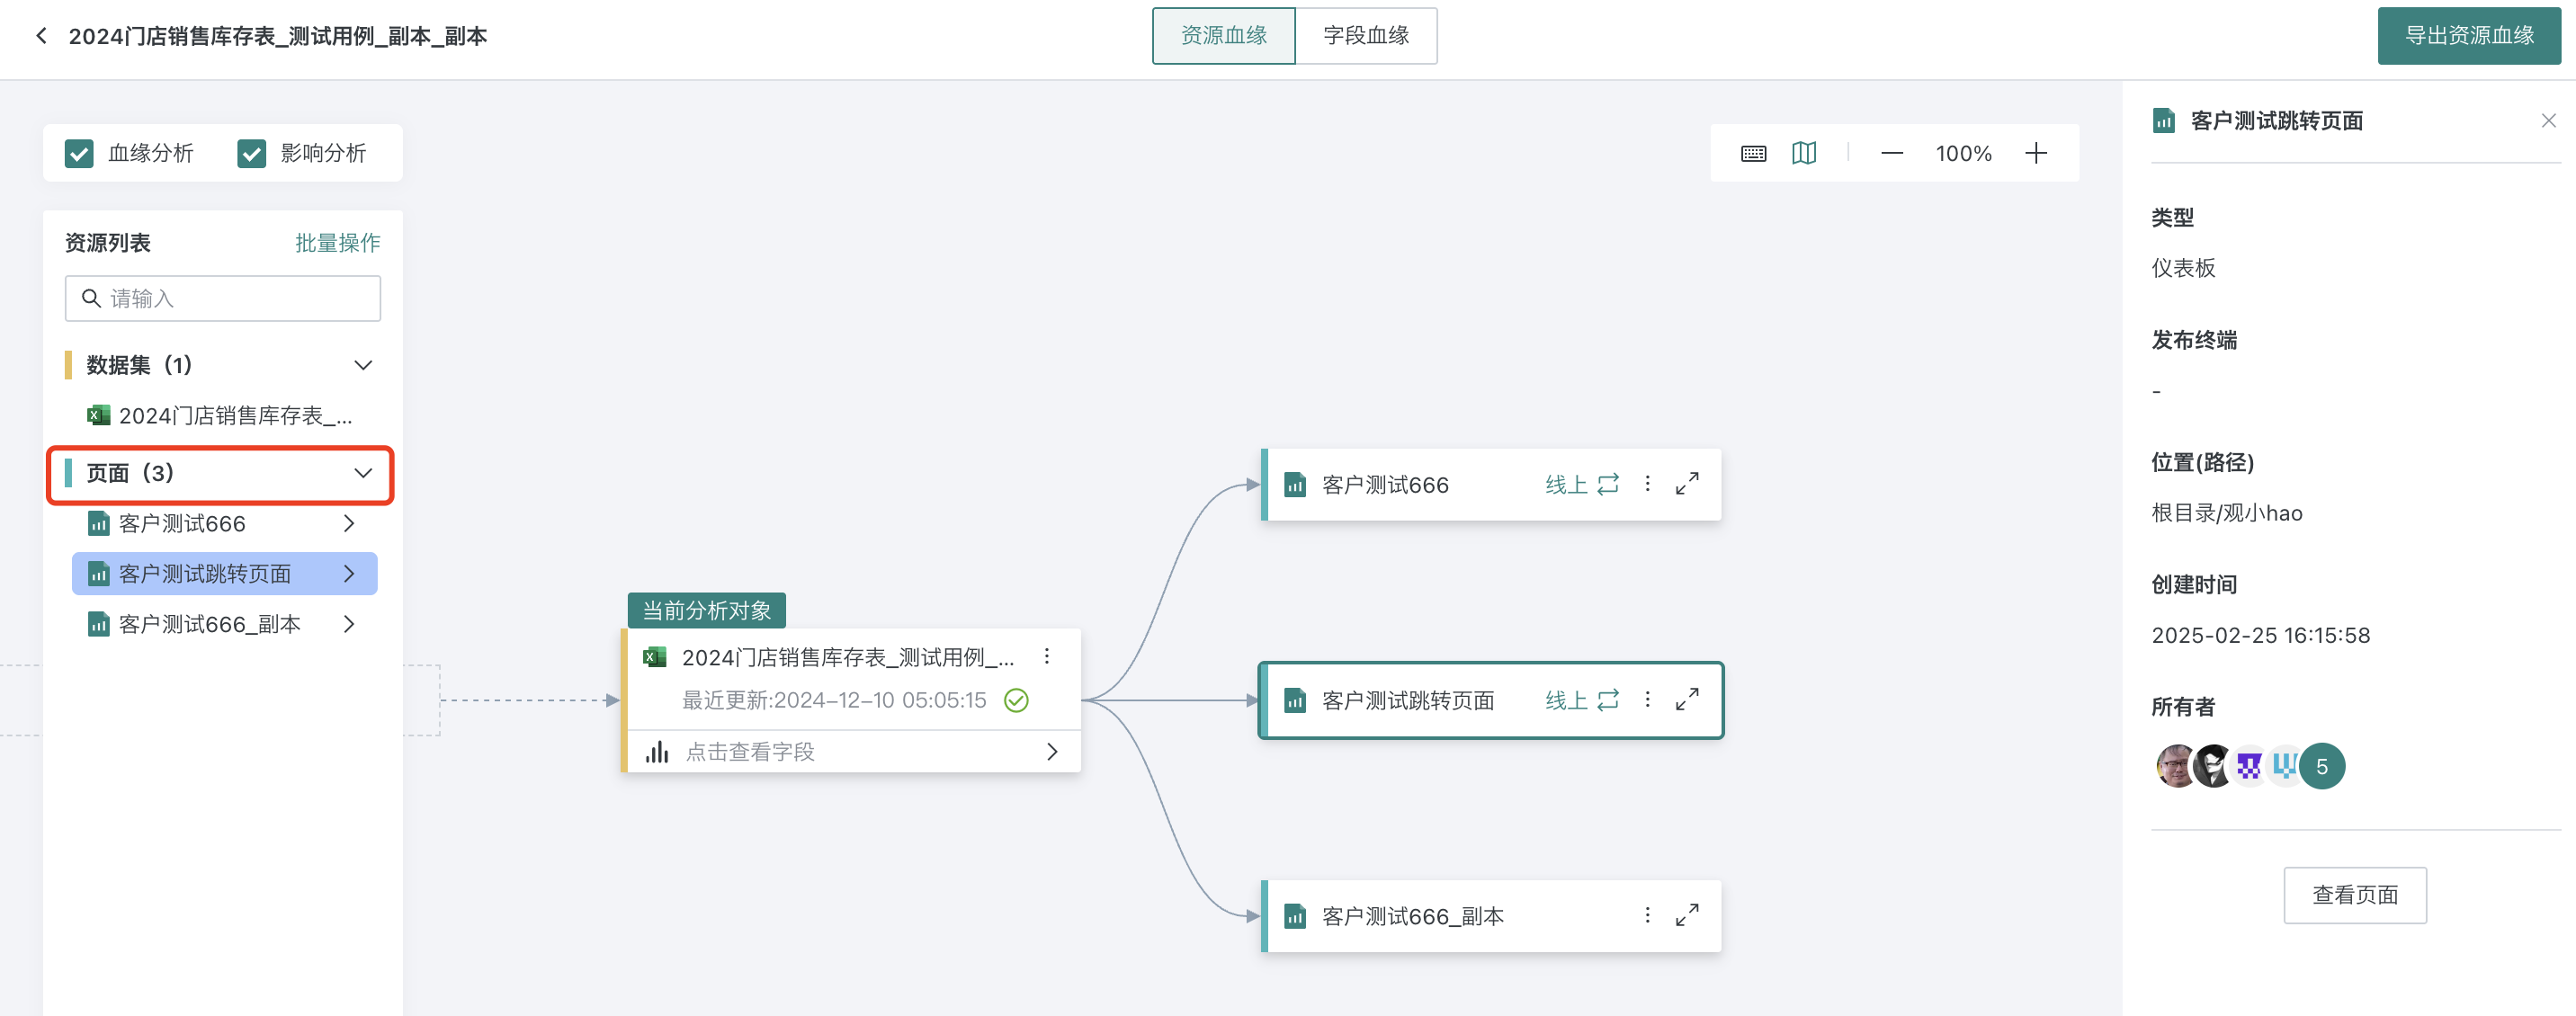Open the keyboard shortcuts icon in canvas toolbar
Image resolution: width=2576 pixels, height=1016 pixels.
tap(1753, 152)
